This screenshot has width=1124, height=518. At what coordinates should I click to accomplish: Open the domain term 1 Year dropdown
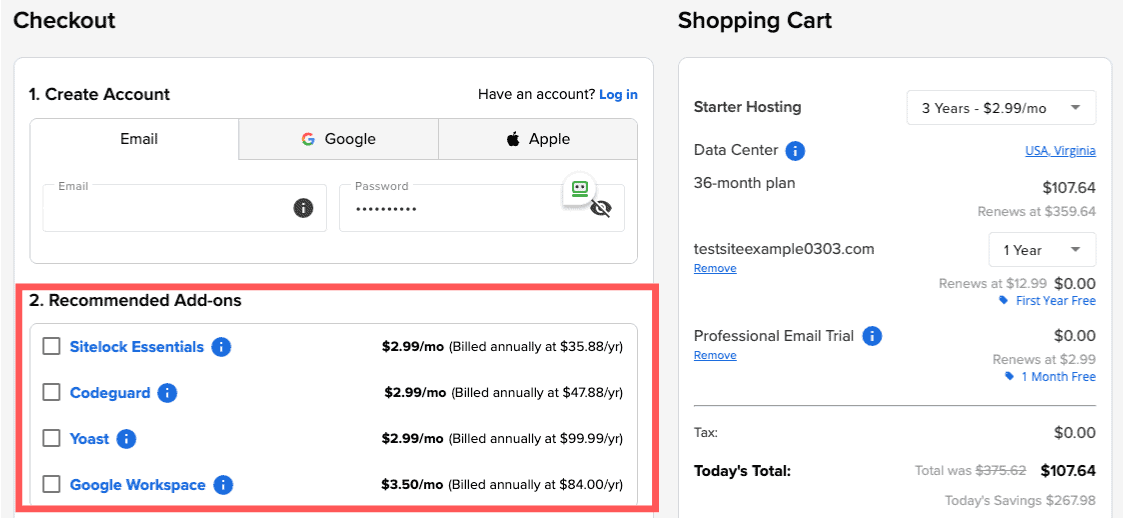tap(1042, 250)
